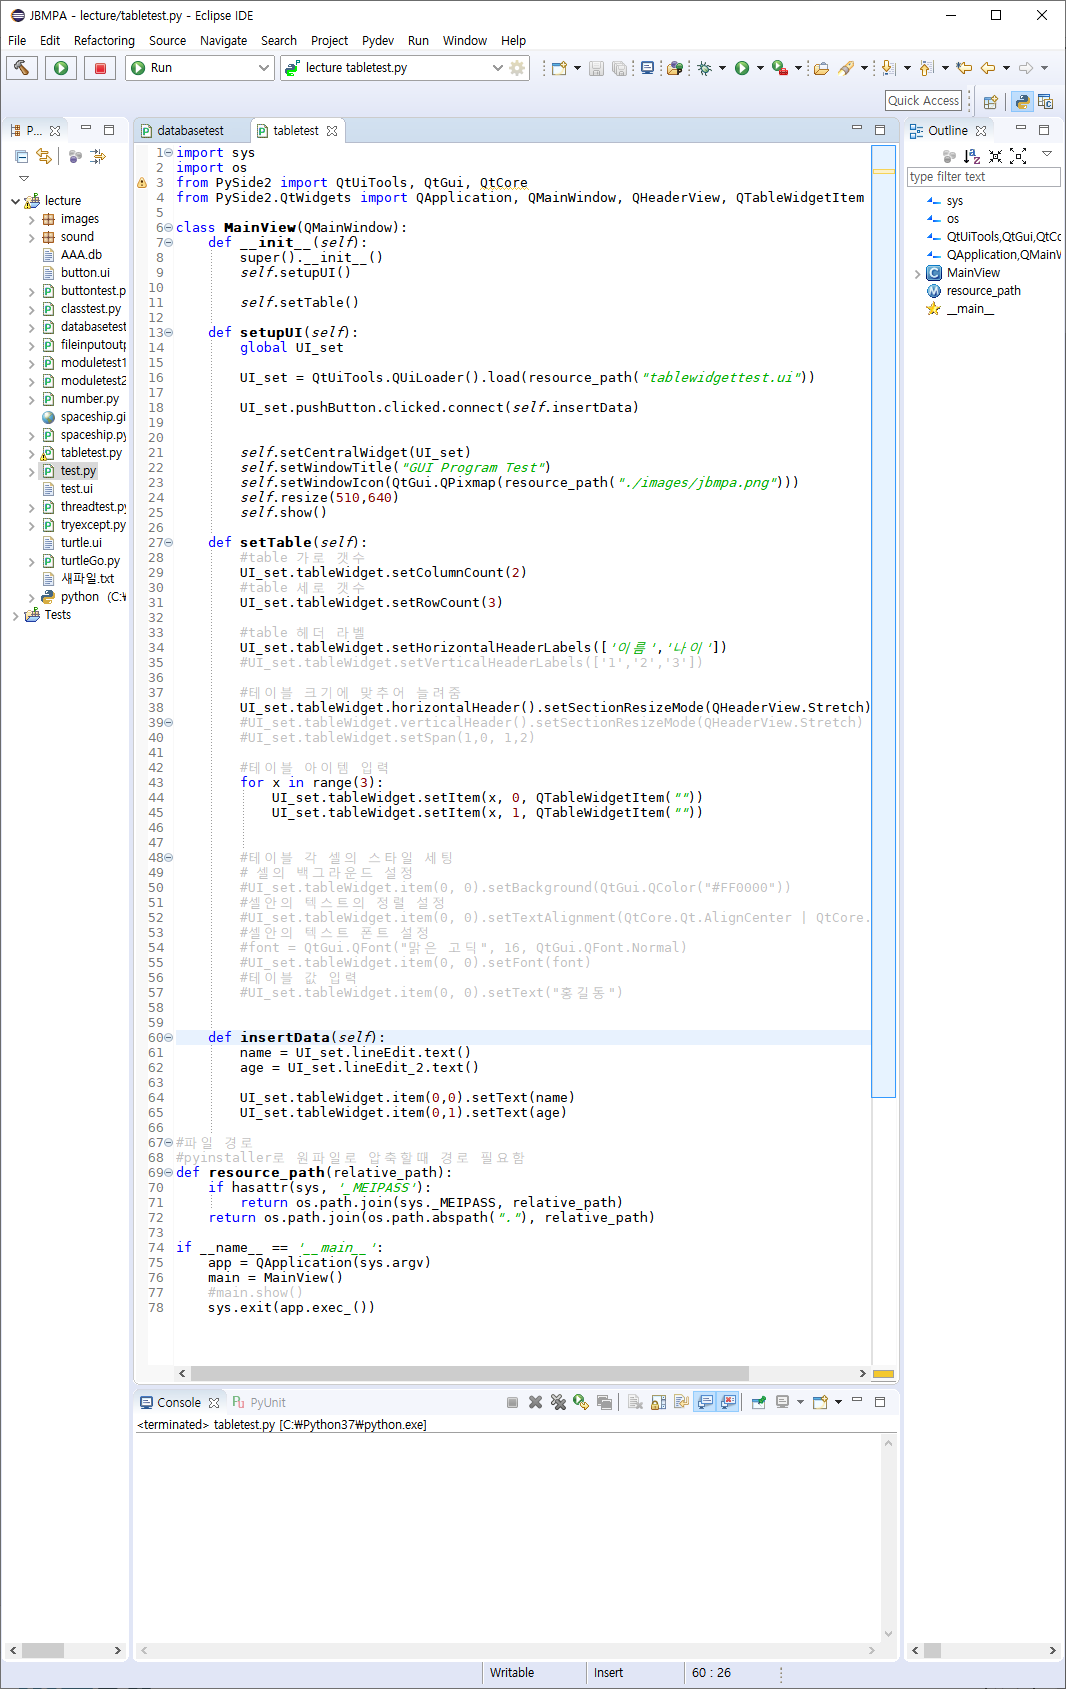Click Clear Console icon

coord(635,1402)
